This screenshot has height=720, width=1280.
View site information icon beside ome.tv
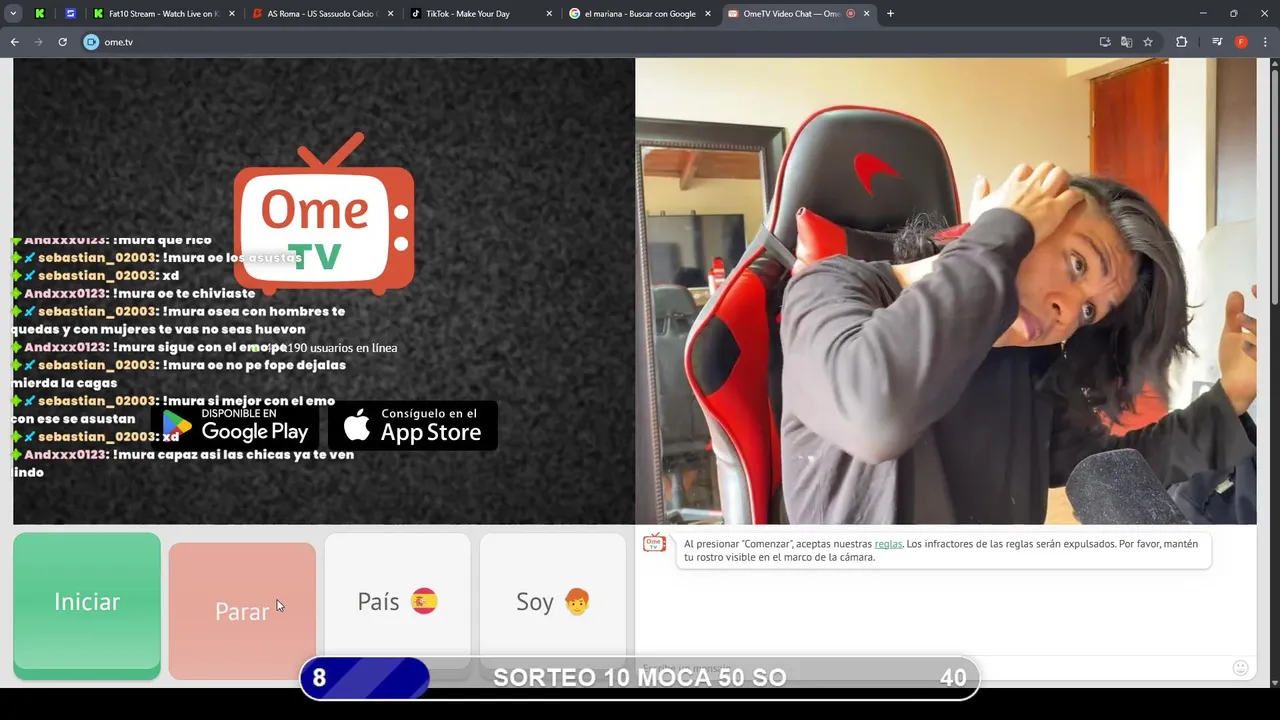coord(91,42)
